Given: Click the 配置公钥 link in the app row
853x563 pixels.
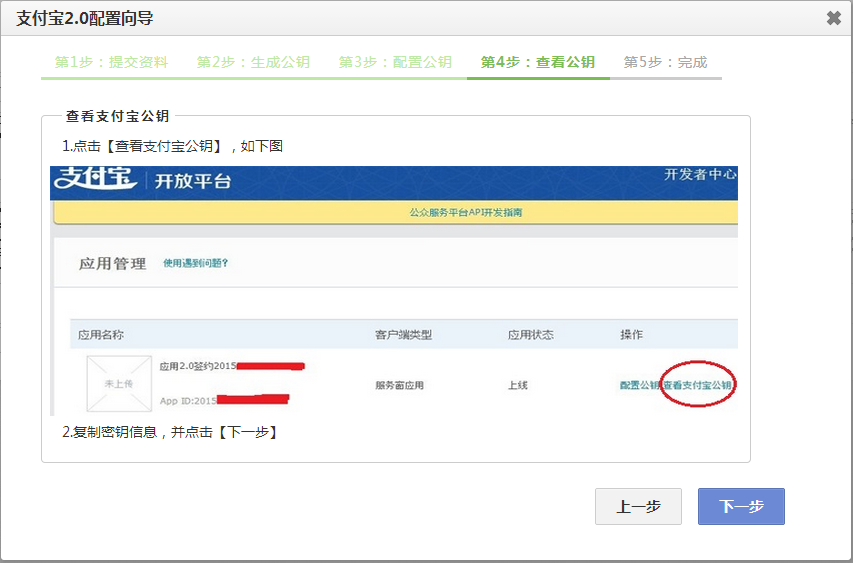Looking at the screenshot, I should [x=639, y=385].
